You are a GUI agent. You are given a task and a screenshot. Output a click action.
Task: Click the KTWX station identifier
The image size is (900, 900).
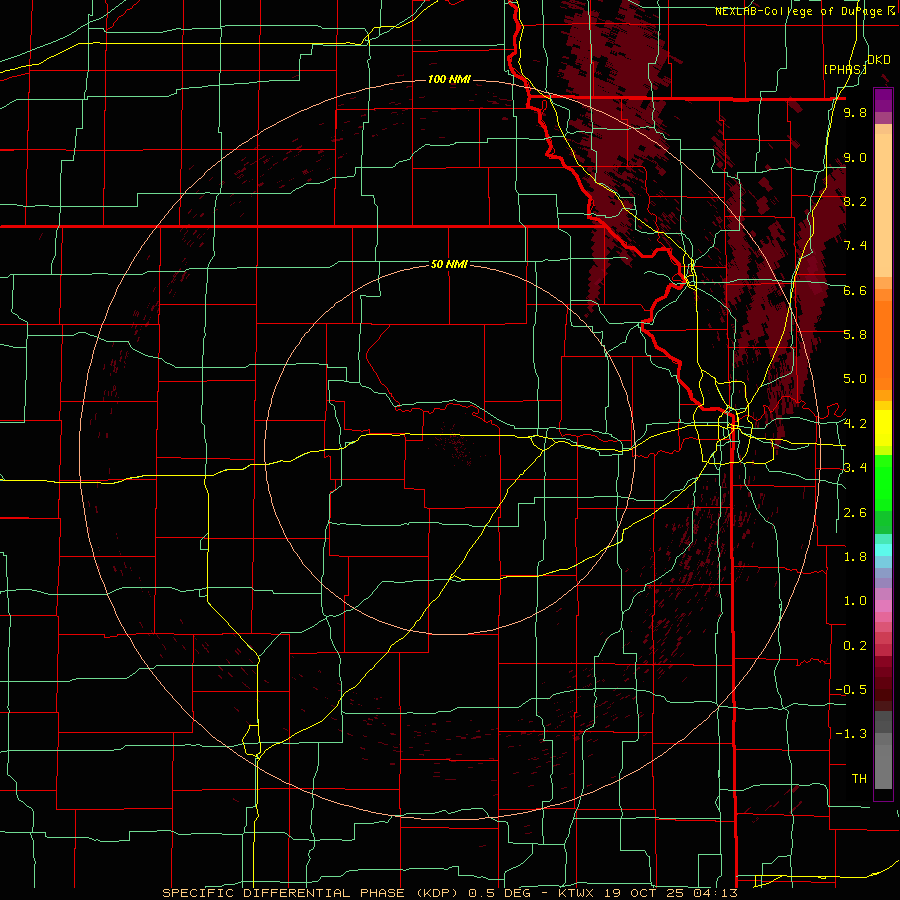click(x=577, y=893)
